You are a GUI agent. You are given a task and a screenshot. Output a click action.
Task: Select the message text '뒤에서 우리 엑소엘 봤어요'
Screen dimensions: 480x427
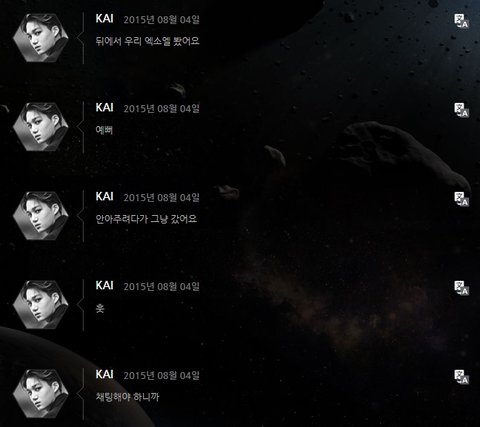[x=147, y=41]
